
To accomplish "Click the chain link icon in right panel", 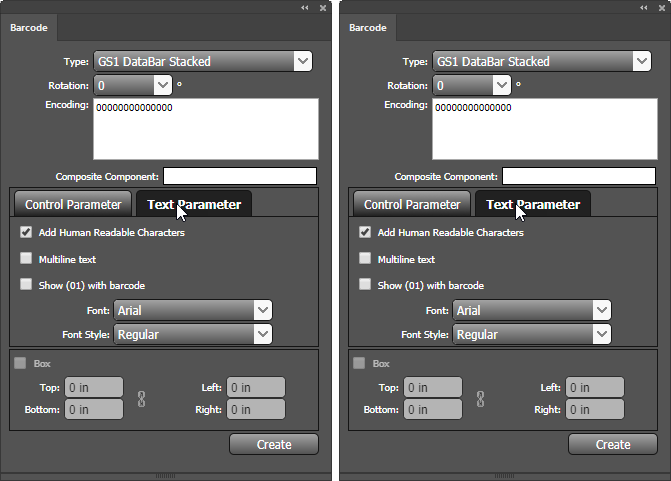I will [x=481, y=398].
